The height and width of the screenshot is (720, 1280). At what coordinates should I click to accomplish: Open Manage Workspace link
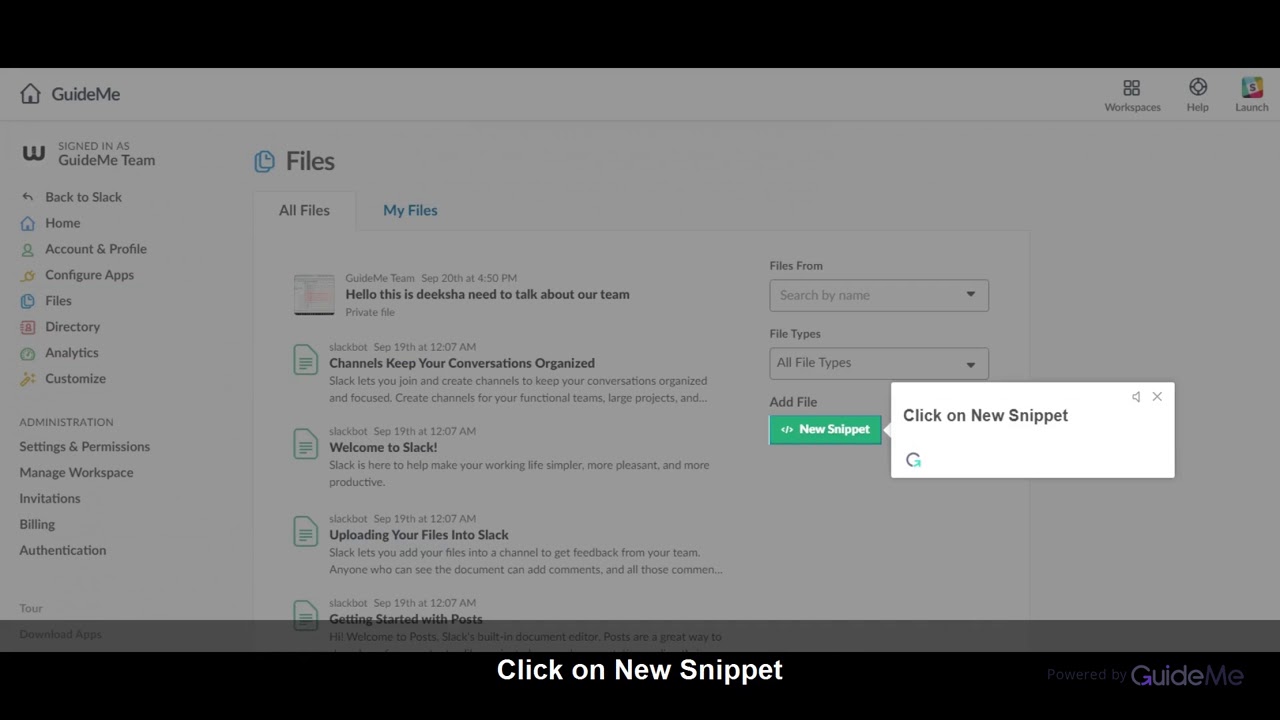(76, 473)
